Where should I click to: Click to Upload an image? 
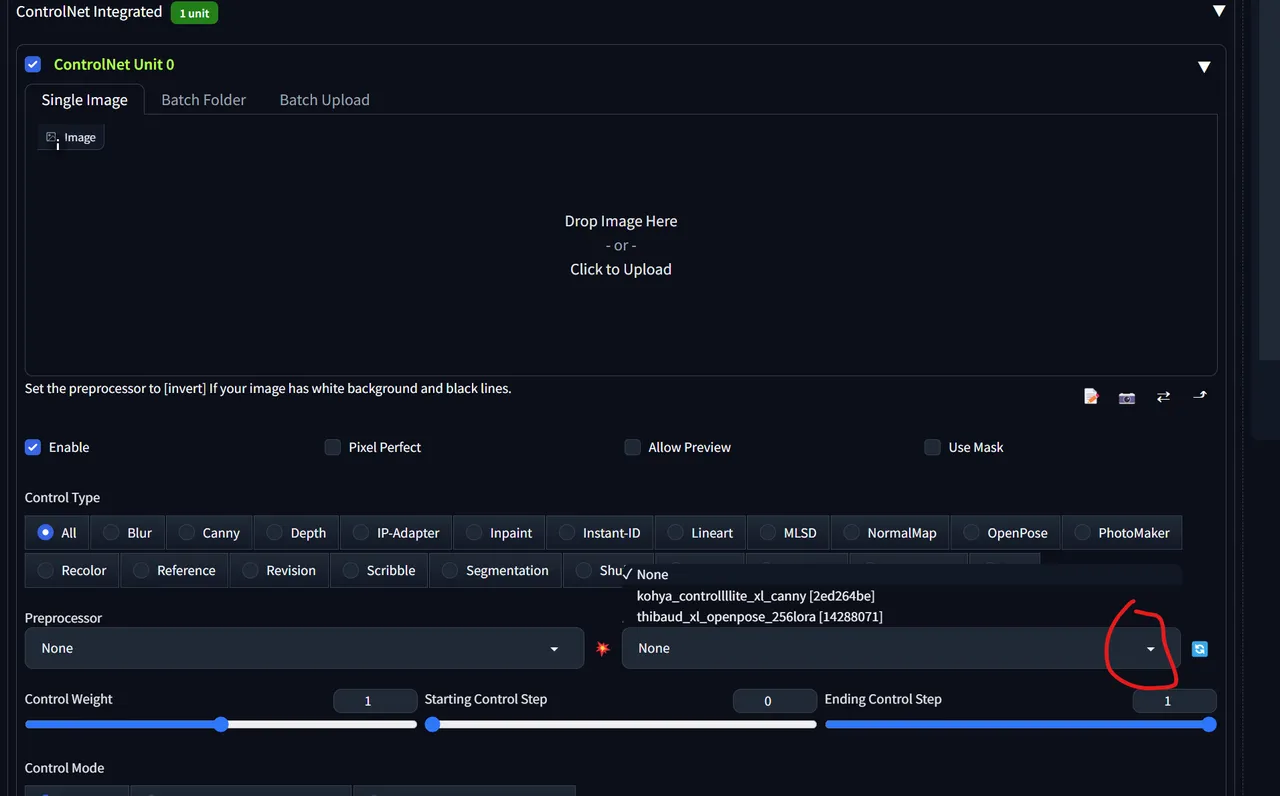point(621,269)
